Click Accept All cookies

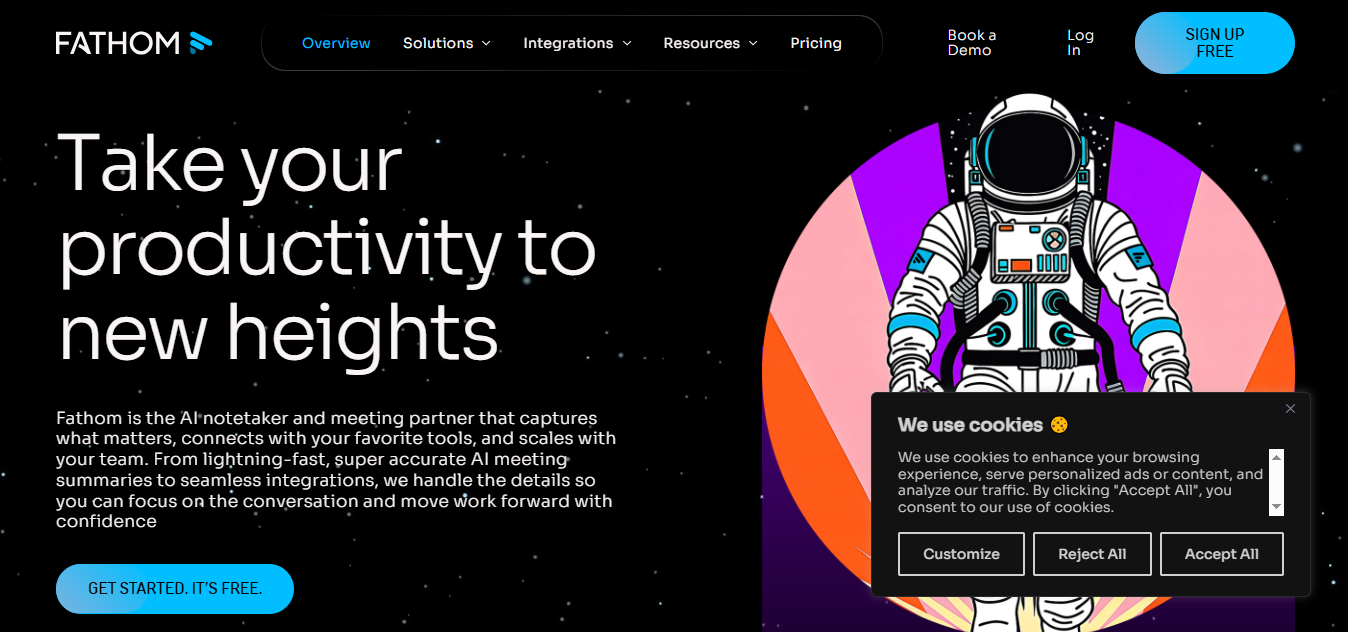coord(1222,554)
